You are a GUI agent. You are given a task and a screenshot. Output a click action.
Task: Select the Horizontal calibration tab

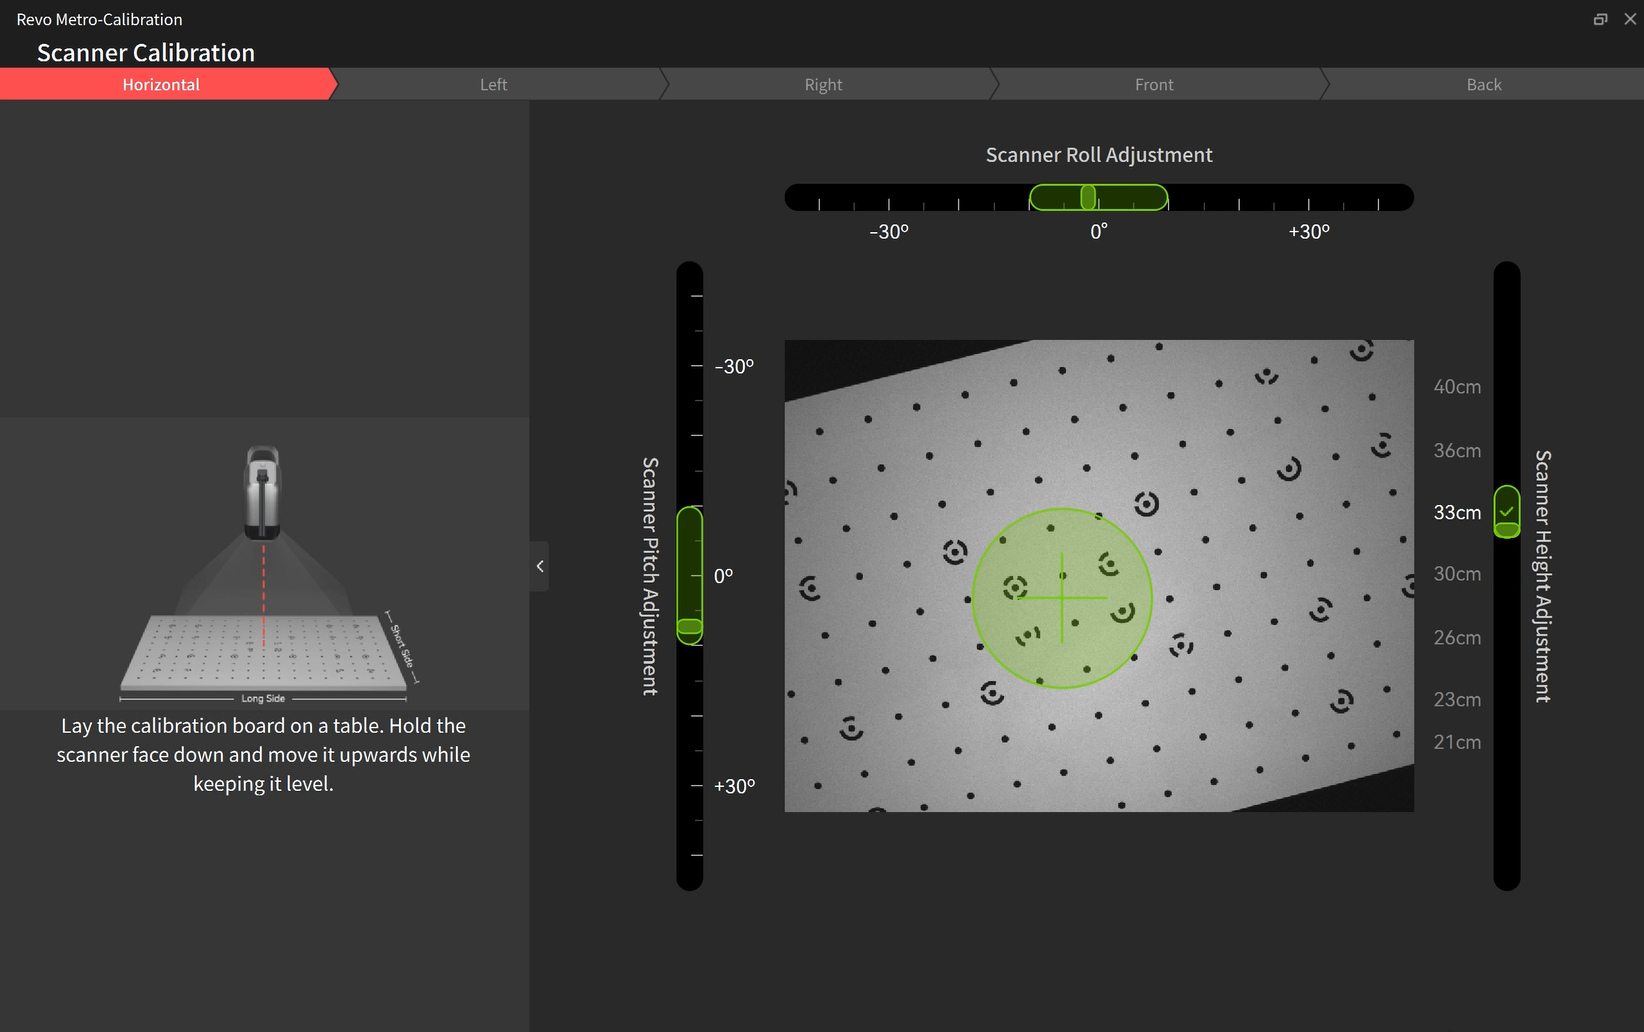point(161,85)
